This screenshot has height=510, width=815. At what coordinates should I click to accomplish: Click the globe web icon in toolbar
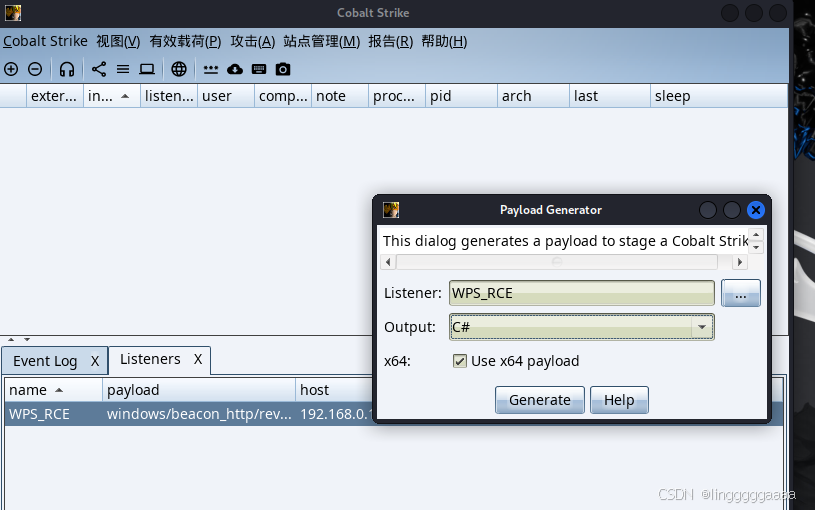tap(179, 69)
